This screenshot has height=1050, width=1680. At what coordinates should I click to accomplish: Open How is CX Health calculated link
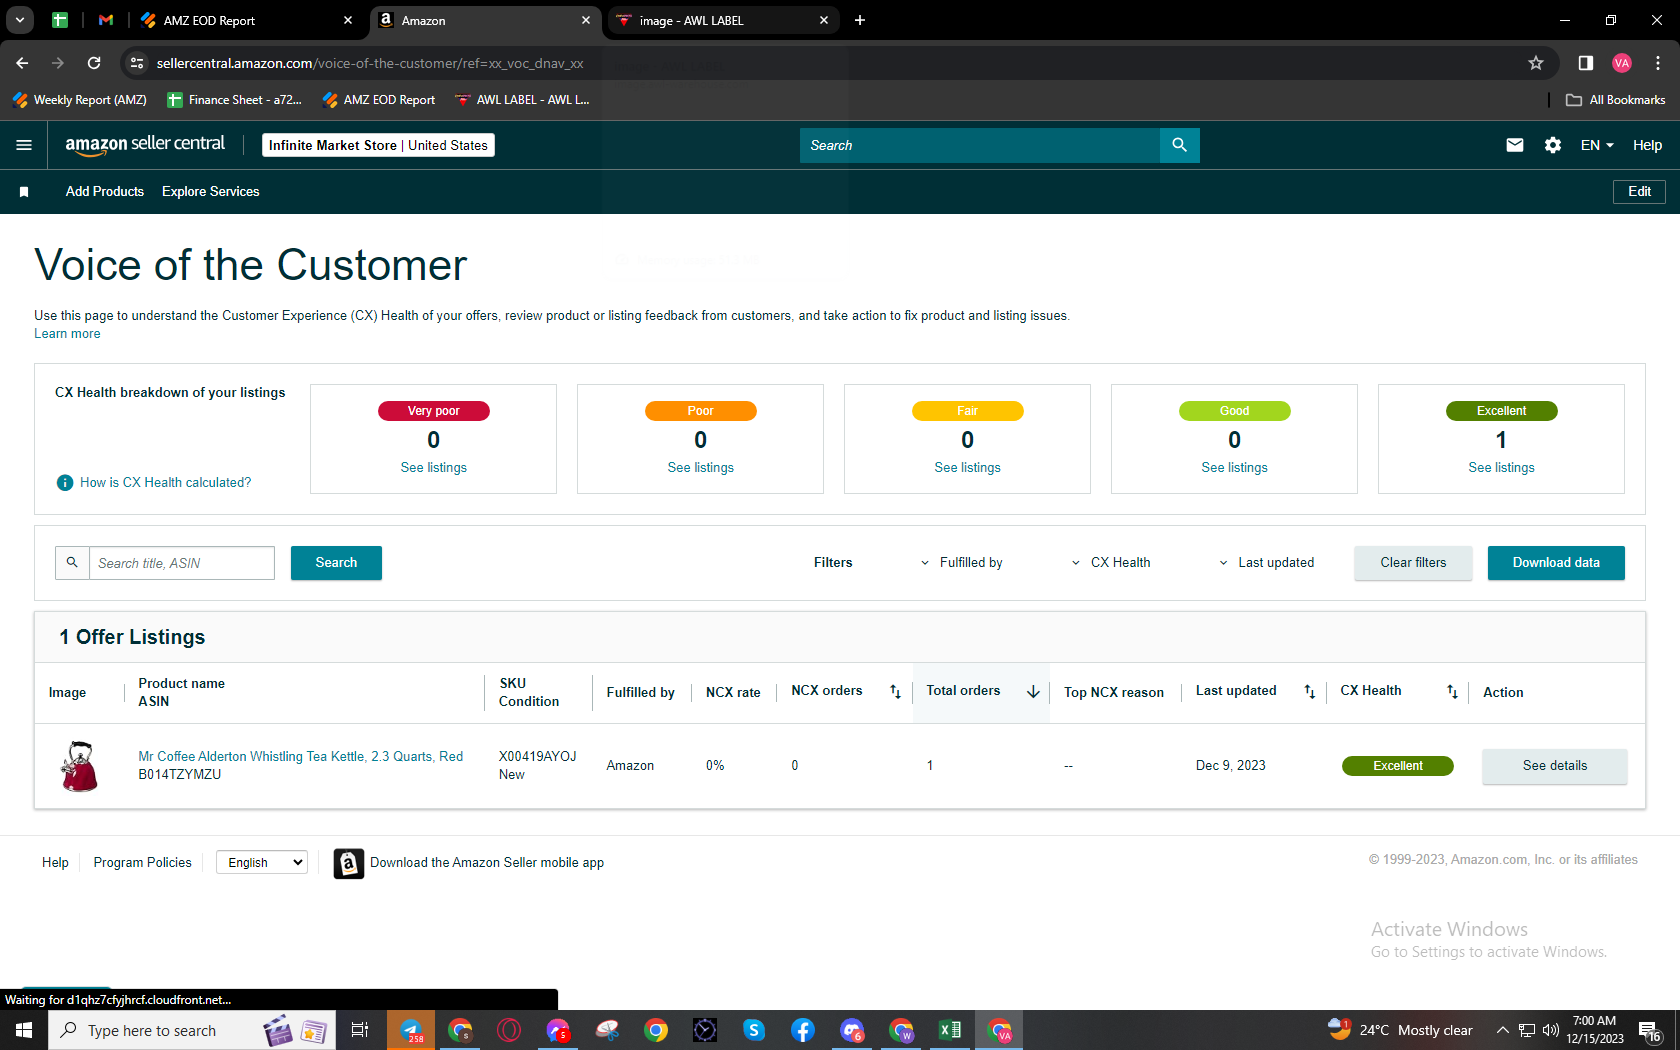coord(166,483)
